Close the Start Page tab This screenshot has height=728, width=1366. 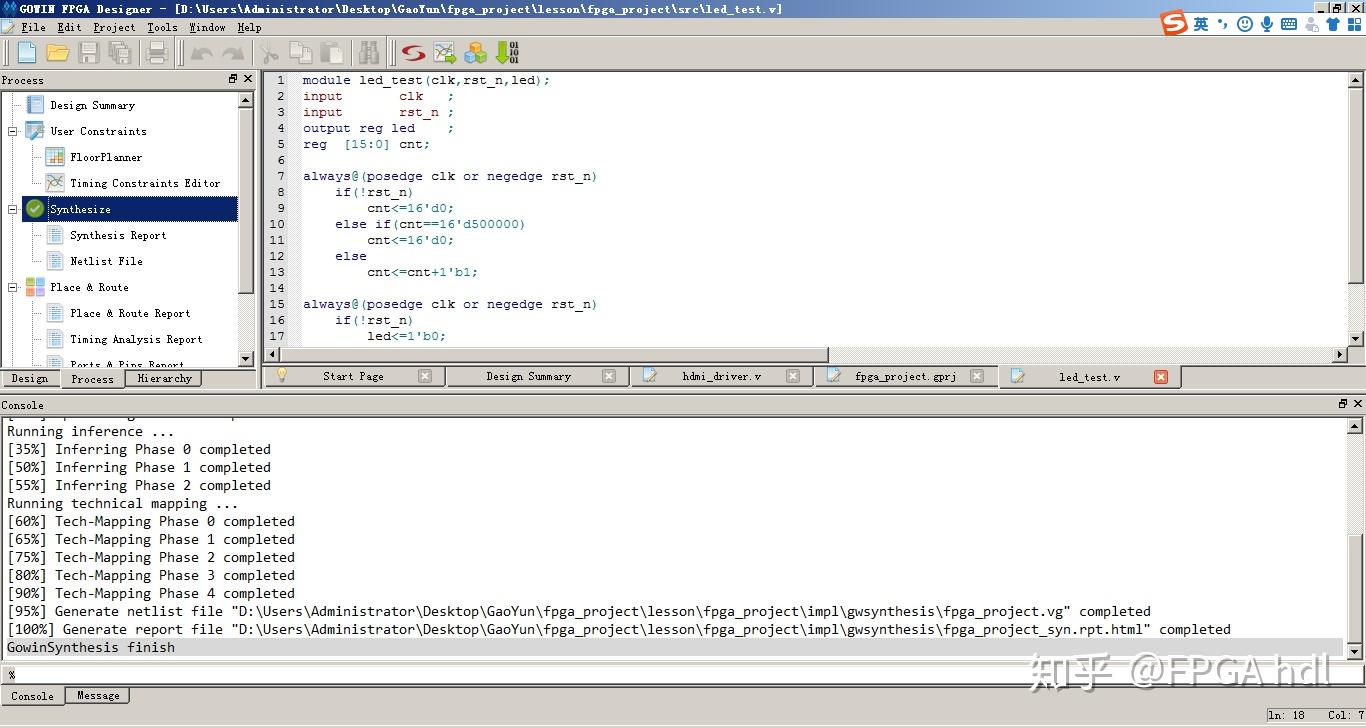click(425, 377)
